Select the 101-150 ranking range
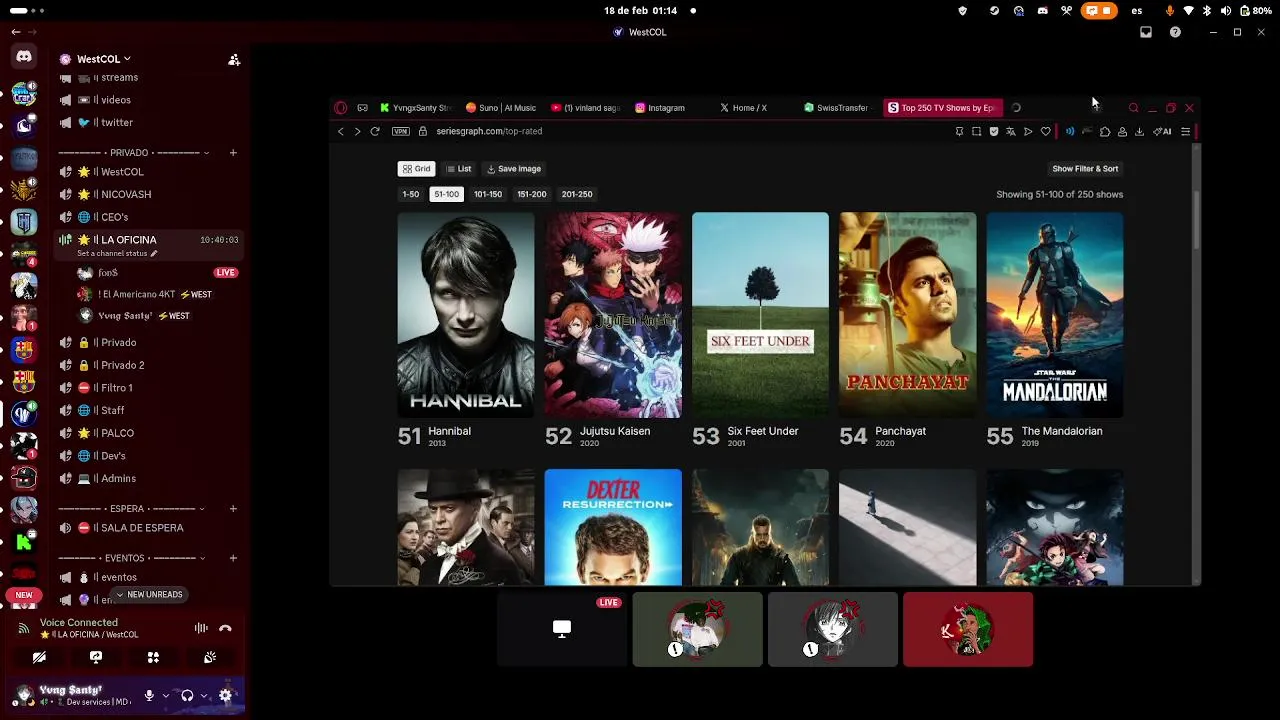Screen dimensions: 1280x720 tap(488, 194)
